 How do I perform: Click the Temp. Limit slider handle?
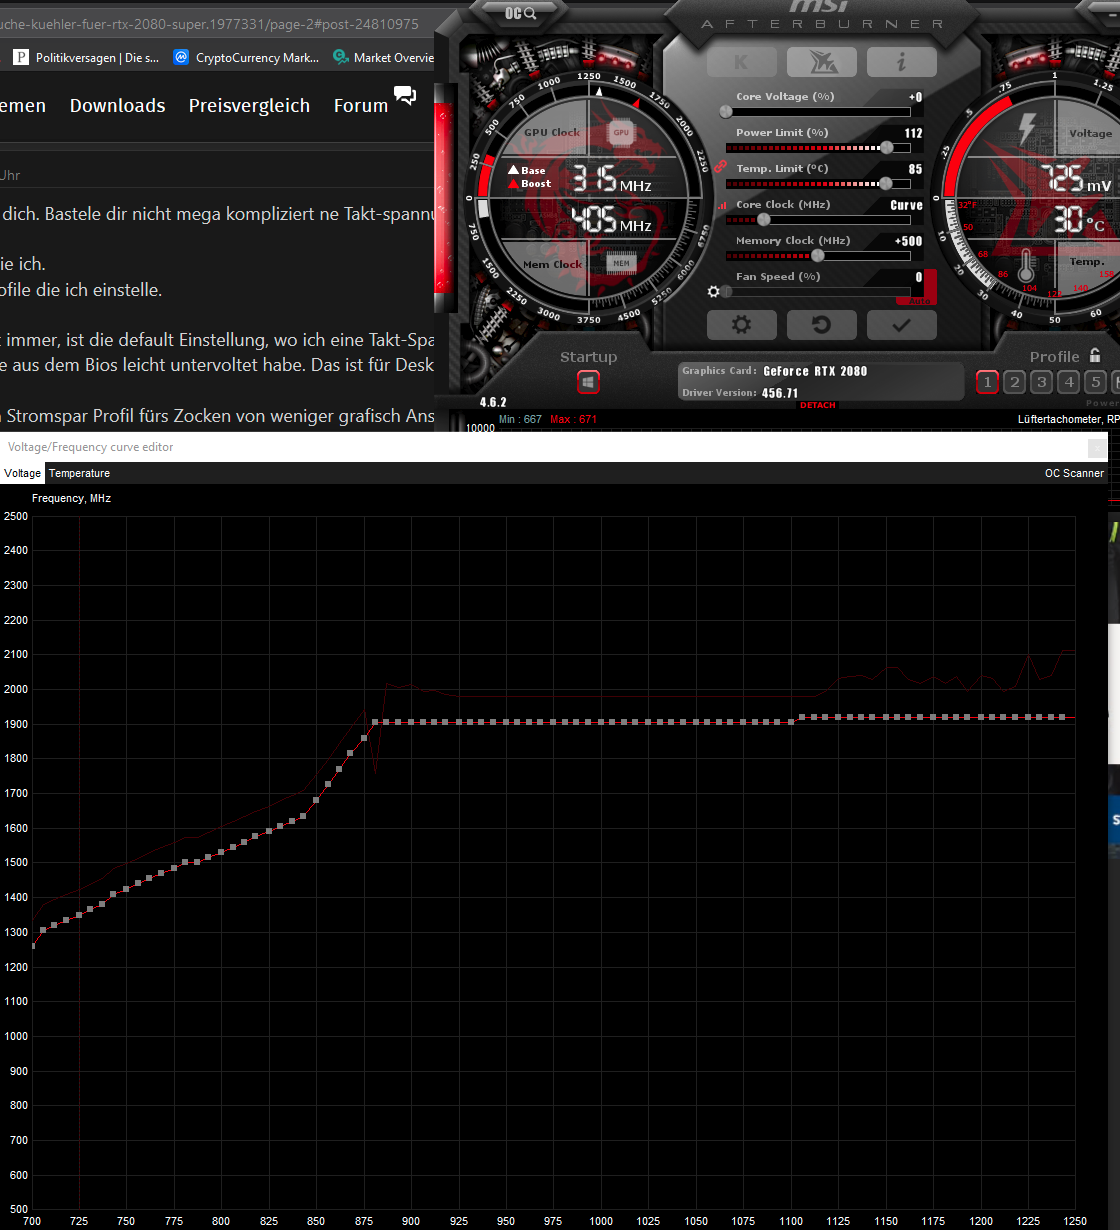click(885, 183)
